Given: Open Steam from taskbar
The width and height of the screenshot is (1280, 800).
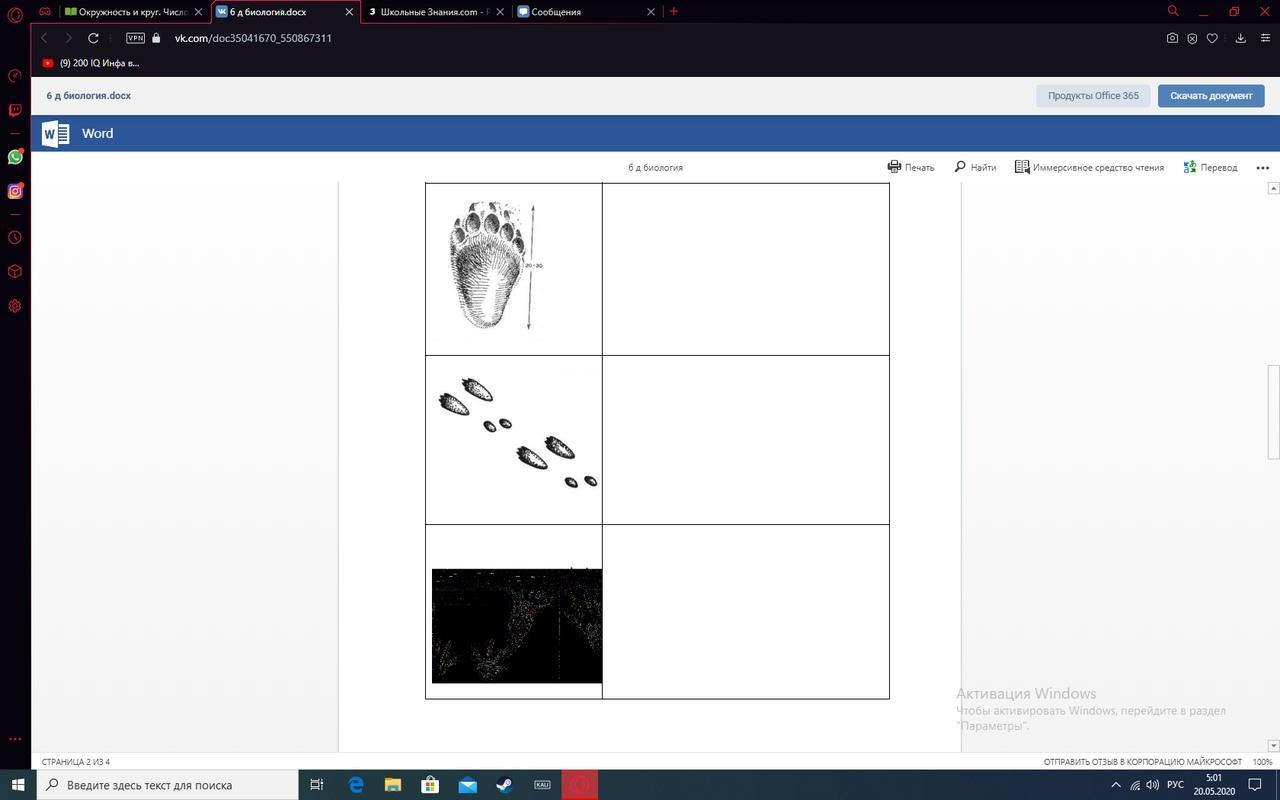Looking at the screenshot, I should [504, 785].
